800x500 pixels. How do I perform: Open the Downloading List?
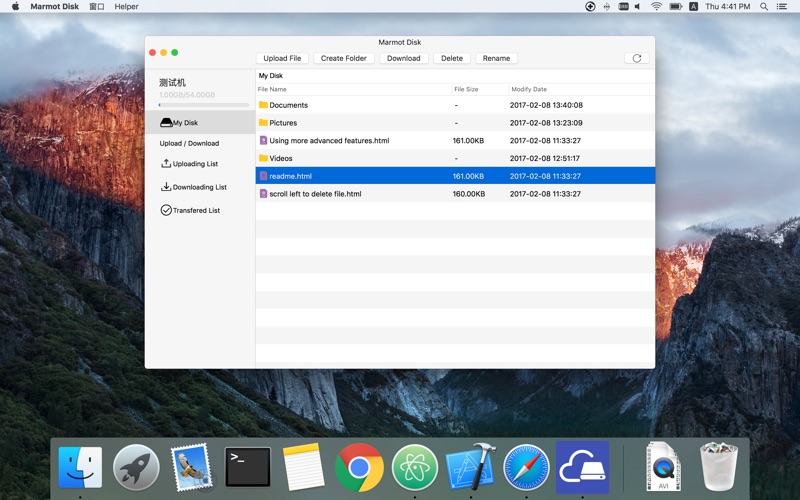click(193, 187)
